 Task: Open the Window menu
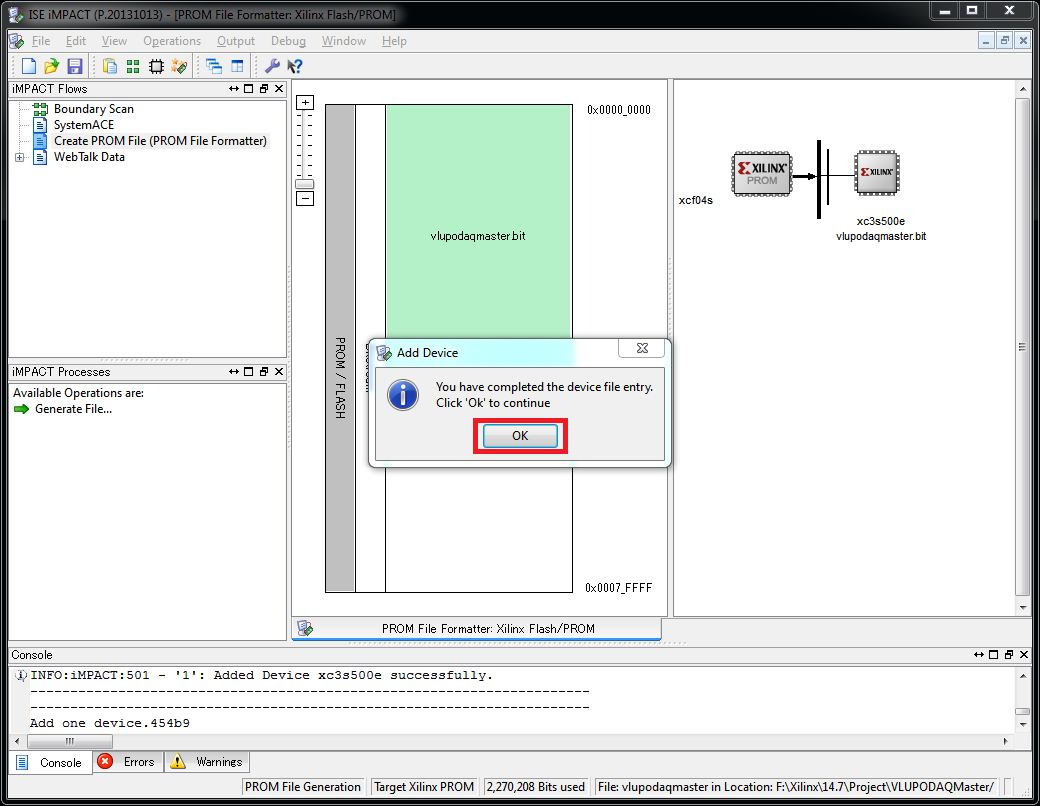[x=344, y=41]
